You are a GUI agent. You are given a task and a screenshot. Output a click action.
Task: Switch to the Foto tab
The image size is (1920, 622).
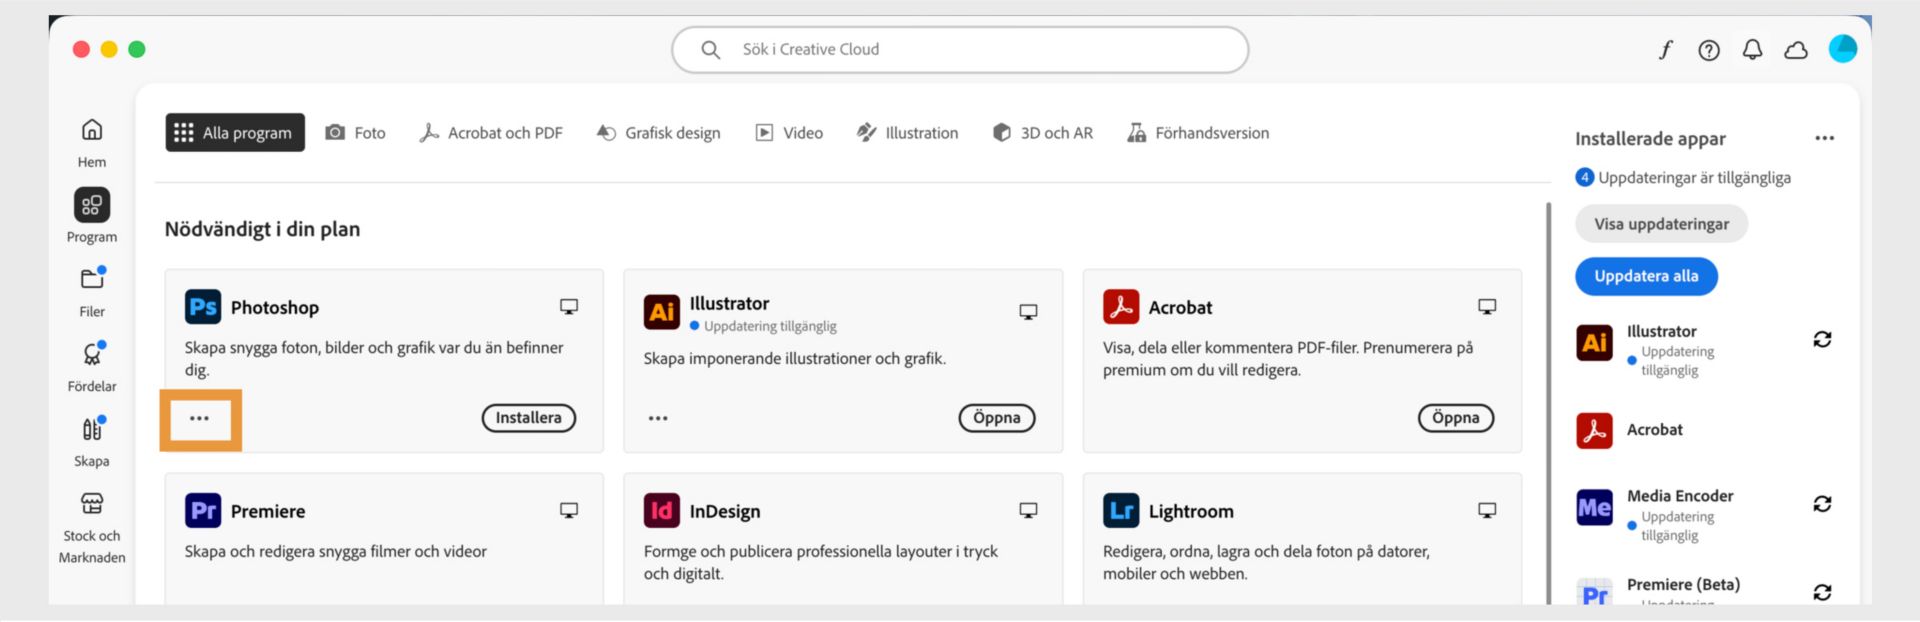coord(356,133)
